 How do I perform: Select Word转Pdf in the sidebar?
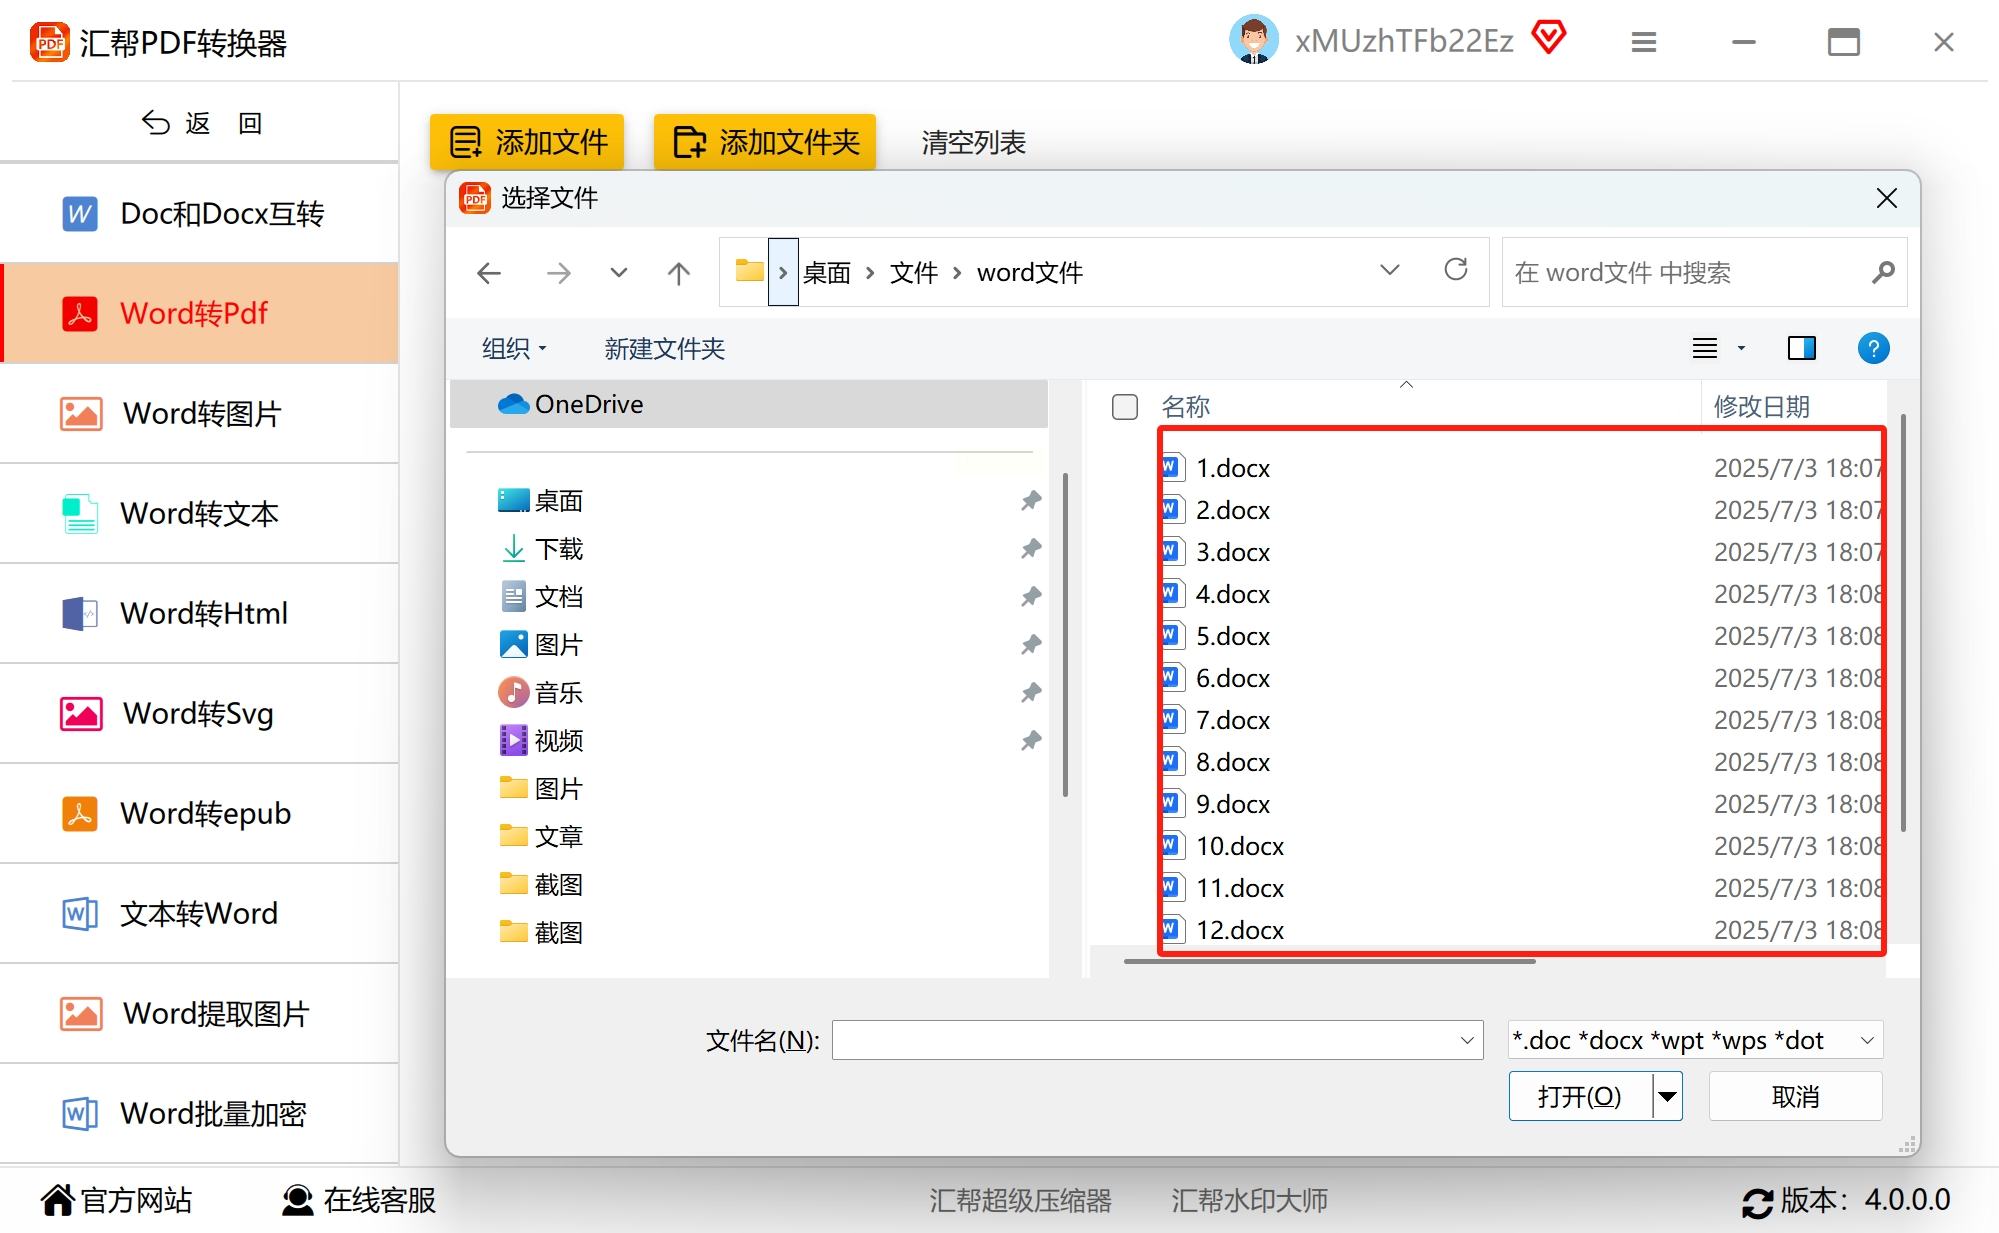pyautogui.click(x=199, y=313)
